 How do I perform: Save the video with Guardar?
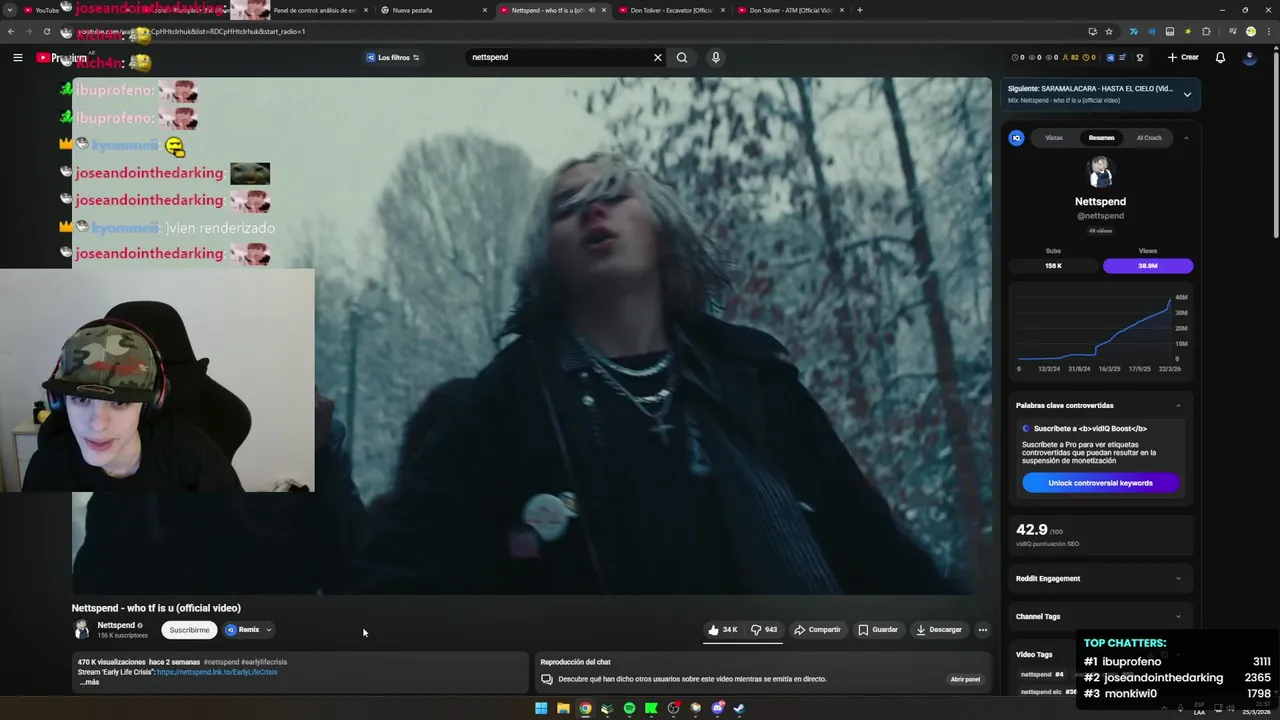point(878,630)
